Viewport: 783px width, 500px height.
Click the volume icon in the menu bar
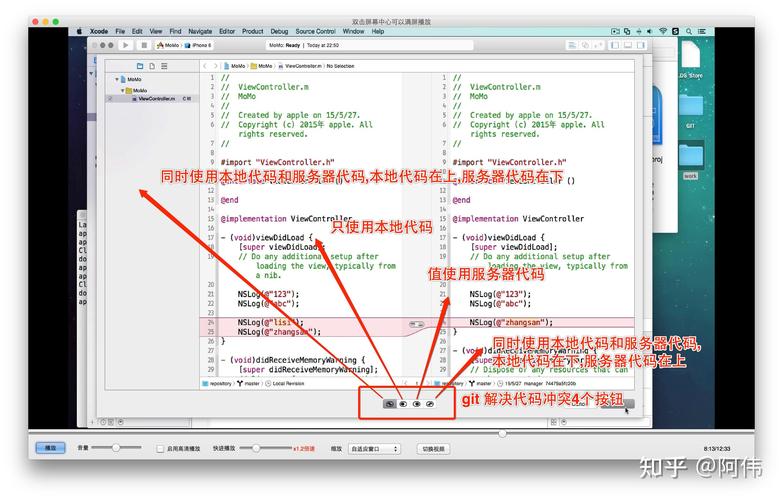pos(650,31)
